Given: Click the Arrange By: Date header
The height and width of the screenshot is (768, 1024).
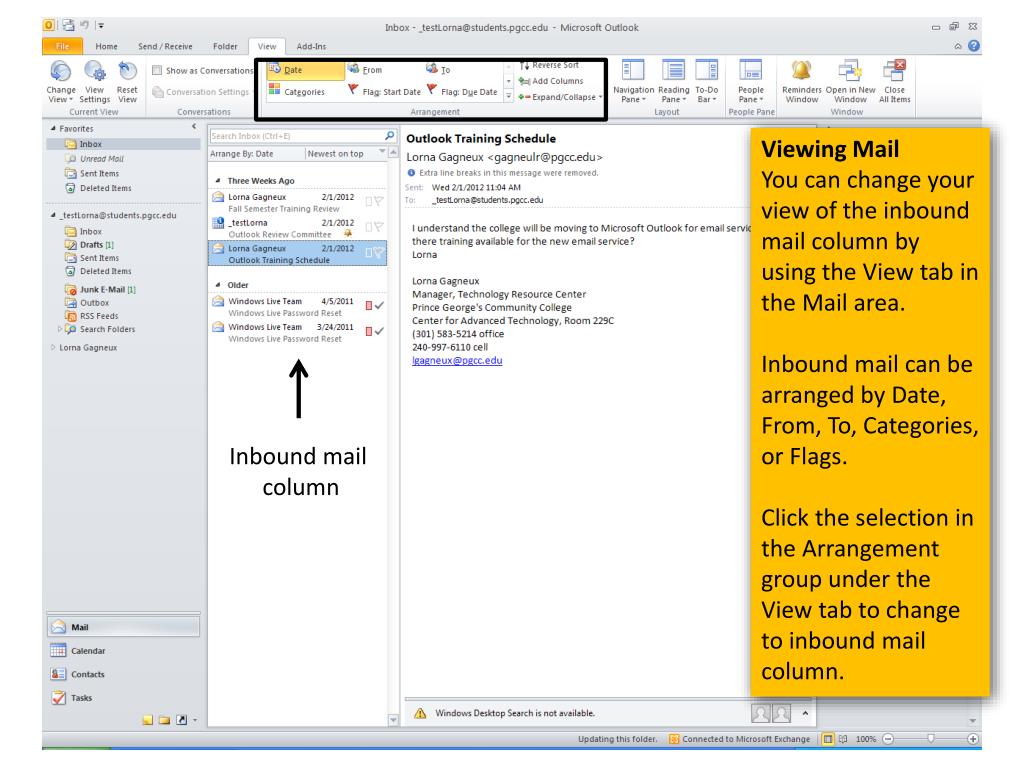Looking at the screenshot, I should click(x=242, y=153).
